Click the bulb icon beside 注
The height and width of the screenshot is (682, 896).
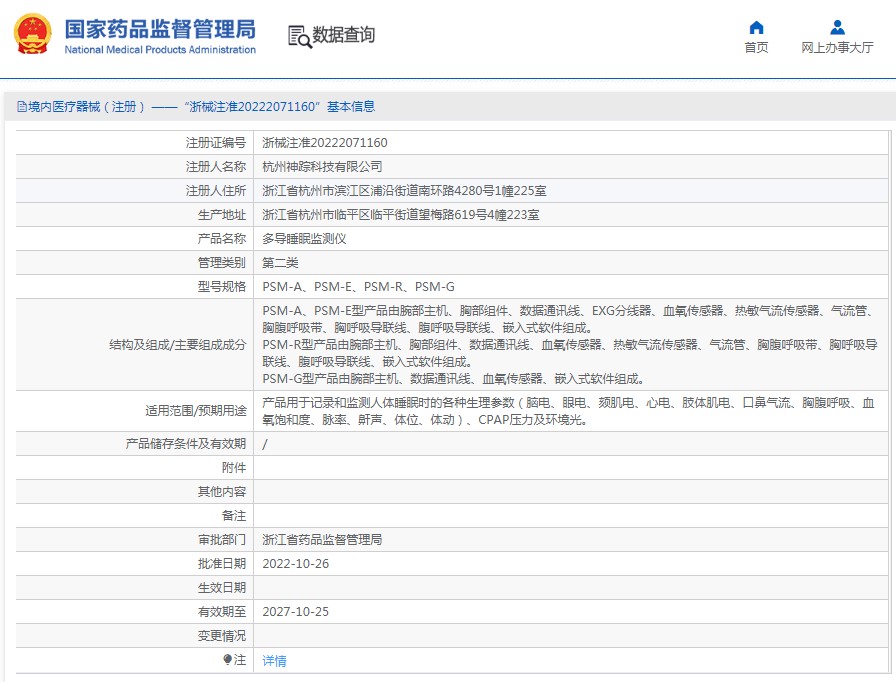coord(227,660)
